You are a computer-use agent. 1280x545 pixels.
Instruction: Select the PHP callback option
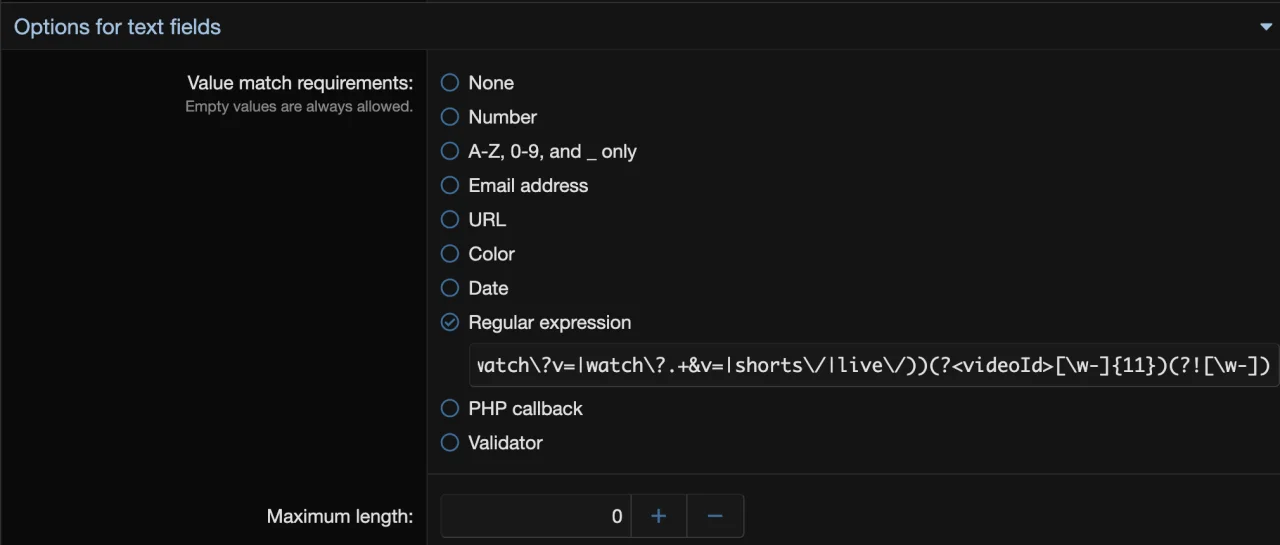tap(450, 408)
